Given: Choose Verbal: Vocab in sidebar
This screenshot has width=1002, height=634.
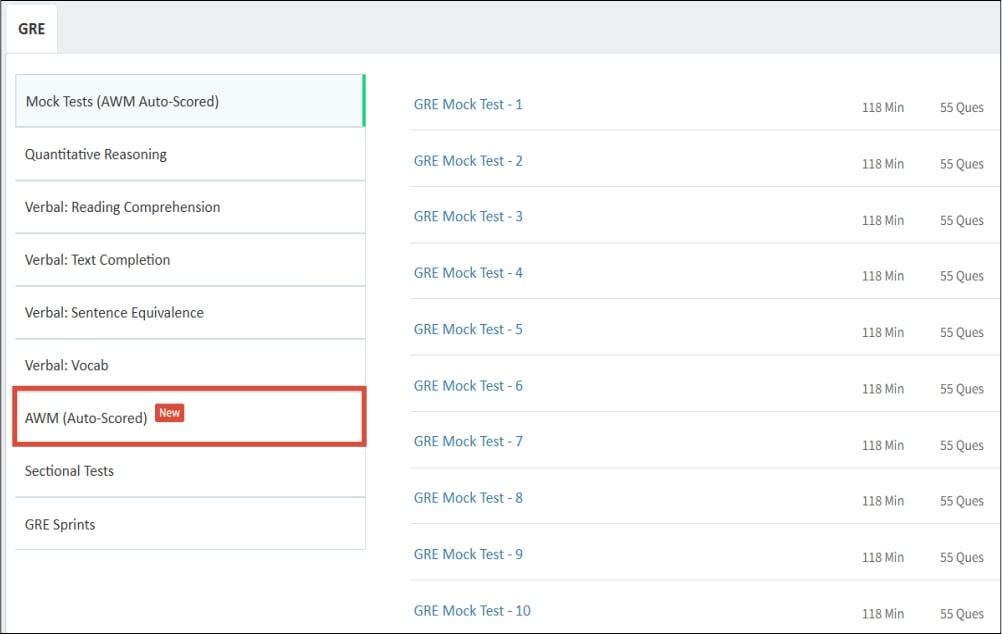Looking at the screenshot, I should pos(66,366).
